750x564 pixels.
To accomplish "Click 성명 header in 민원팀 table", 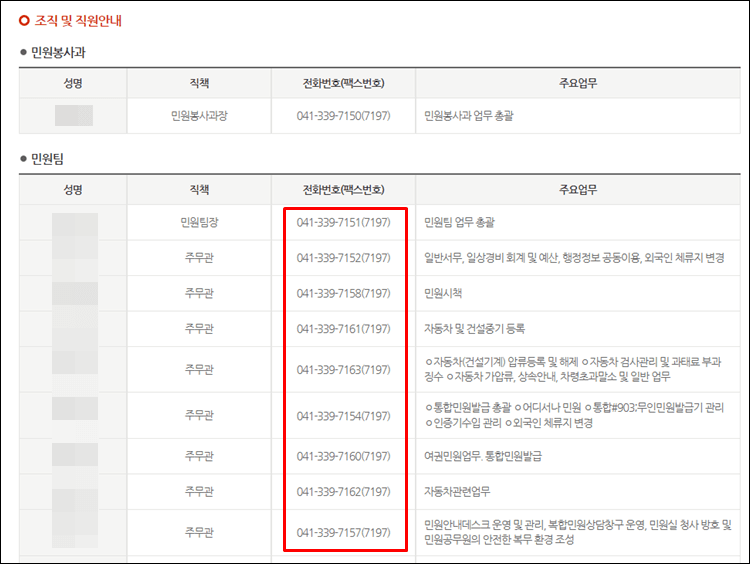I will pyautogui.click(x=73, y=190).
